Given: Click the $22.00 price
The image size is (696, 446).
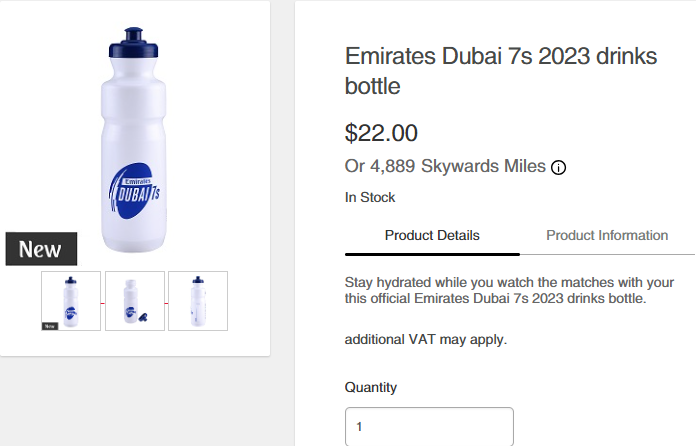Looking at the screenshot, I should tap(381, 133).
